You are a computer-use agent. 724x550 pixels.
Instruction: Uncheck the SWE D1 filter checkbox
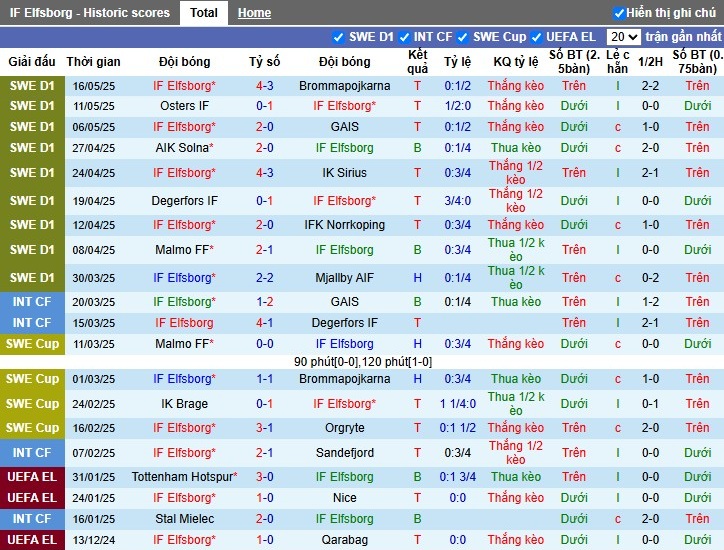338,37
